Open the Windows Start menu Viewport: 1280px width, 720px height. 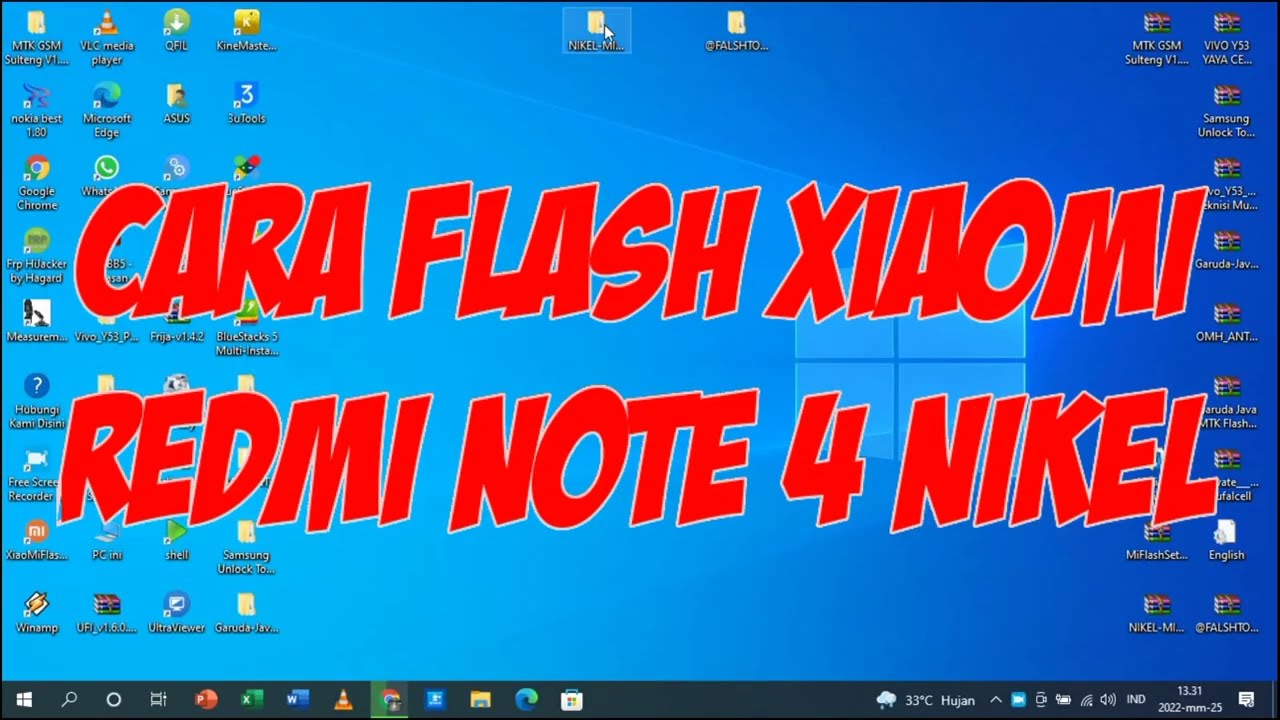24,700
